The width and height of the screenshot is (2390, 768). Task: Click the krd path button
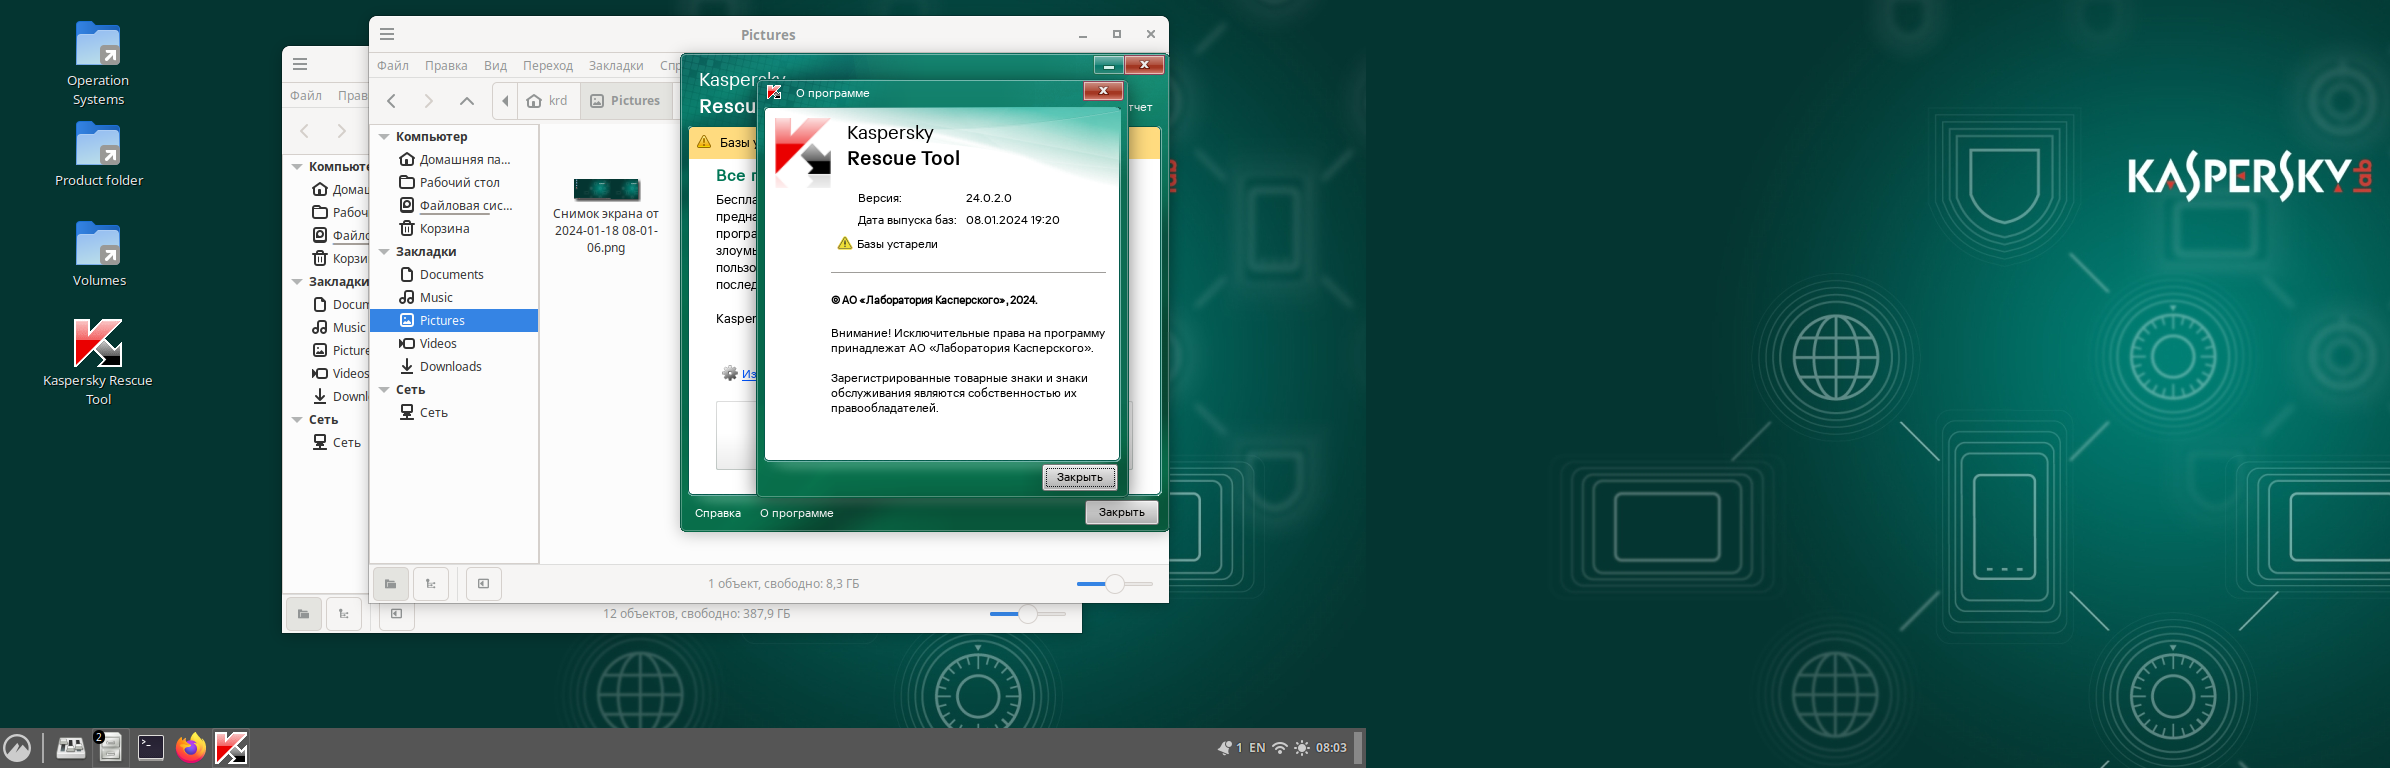tap(548, 101)
